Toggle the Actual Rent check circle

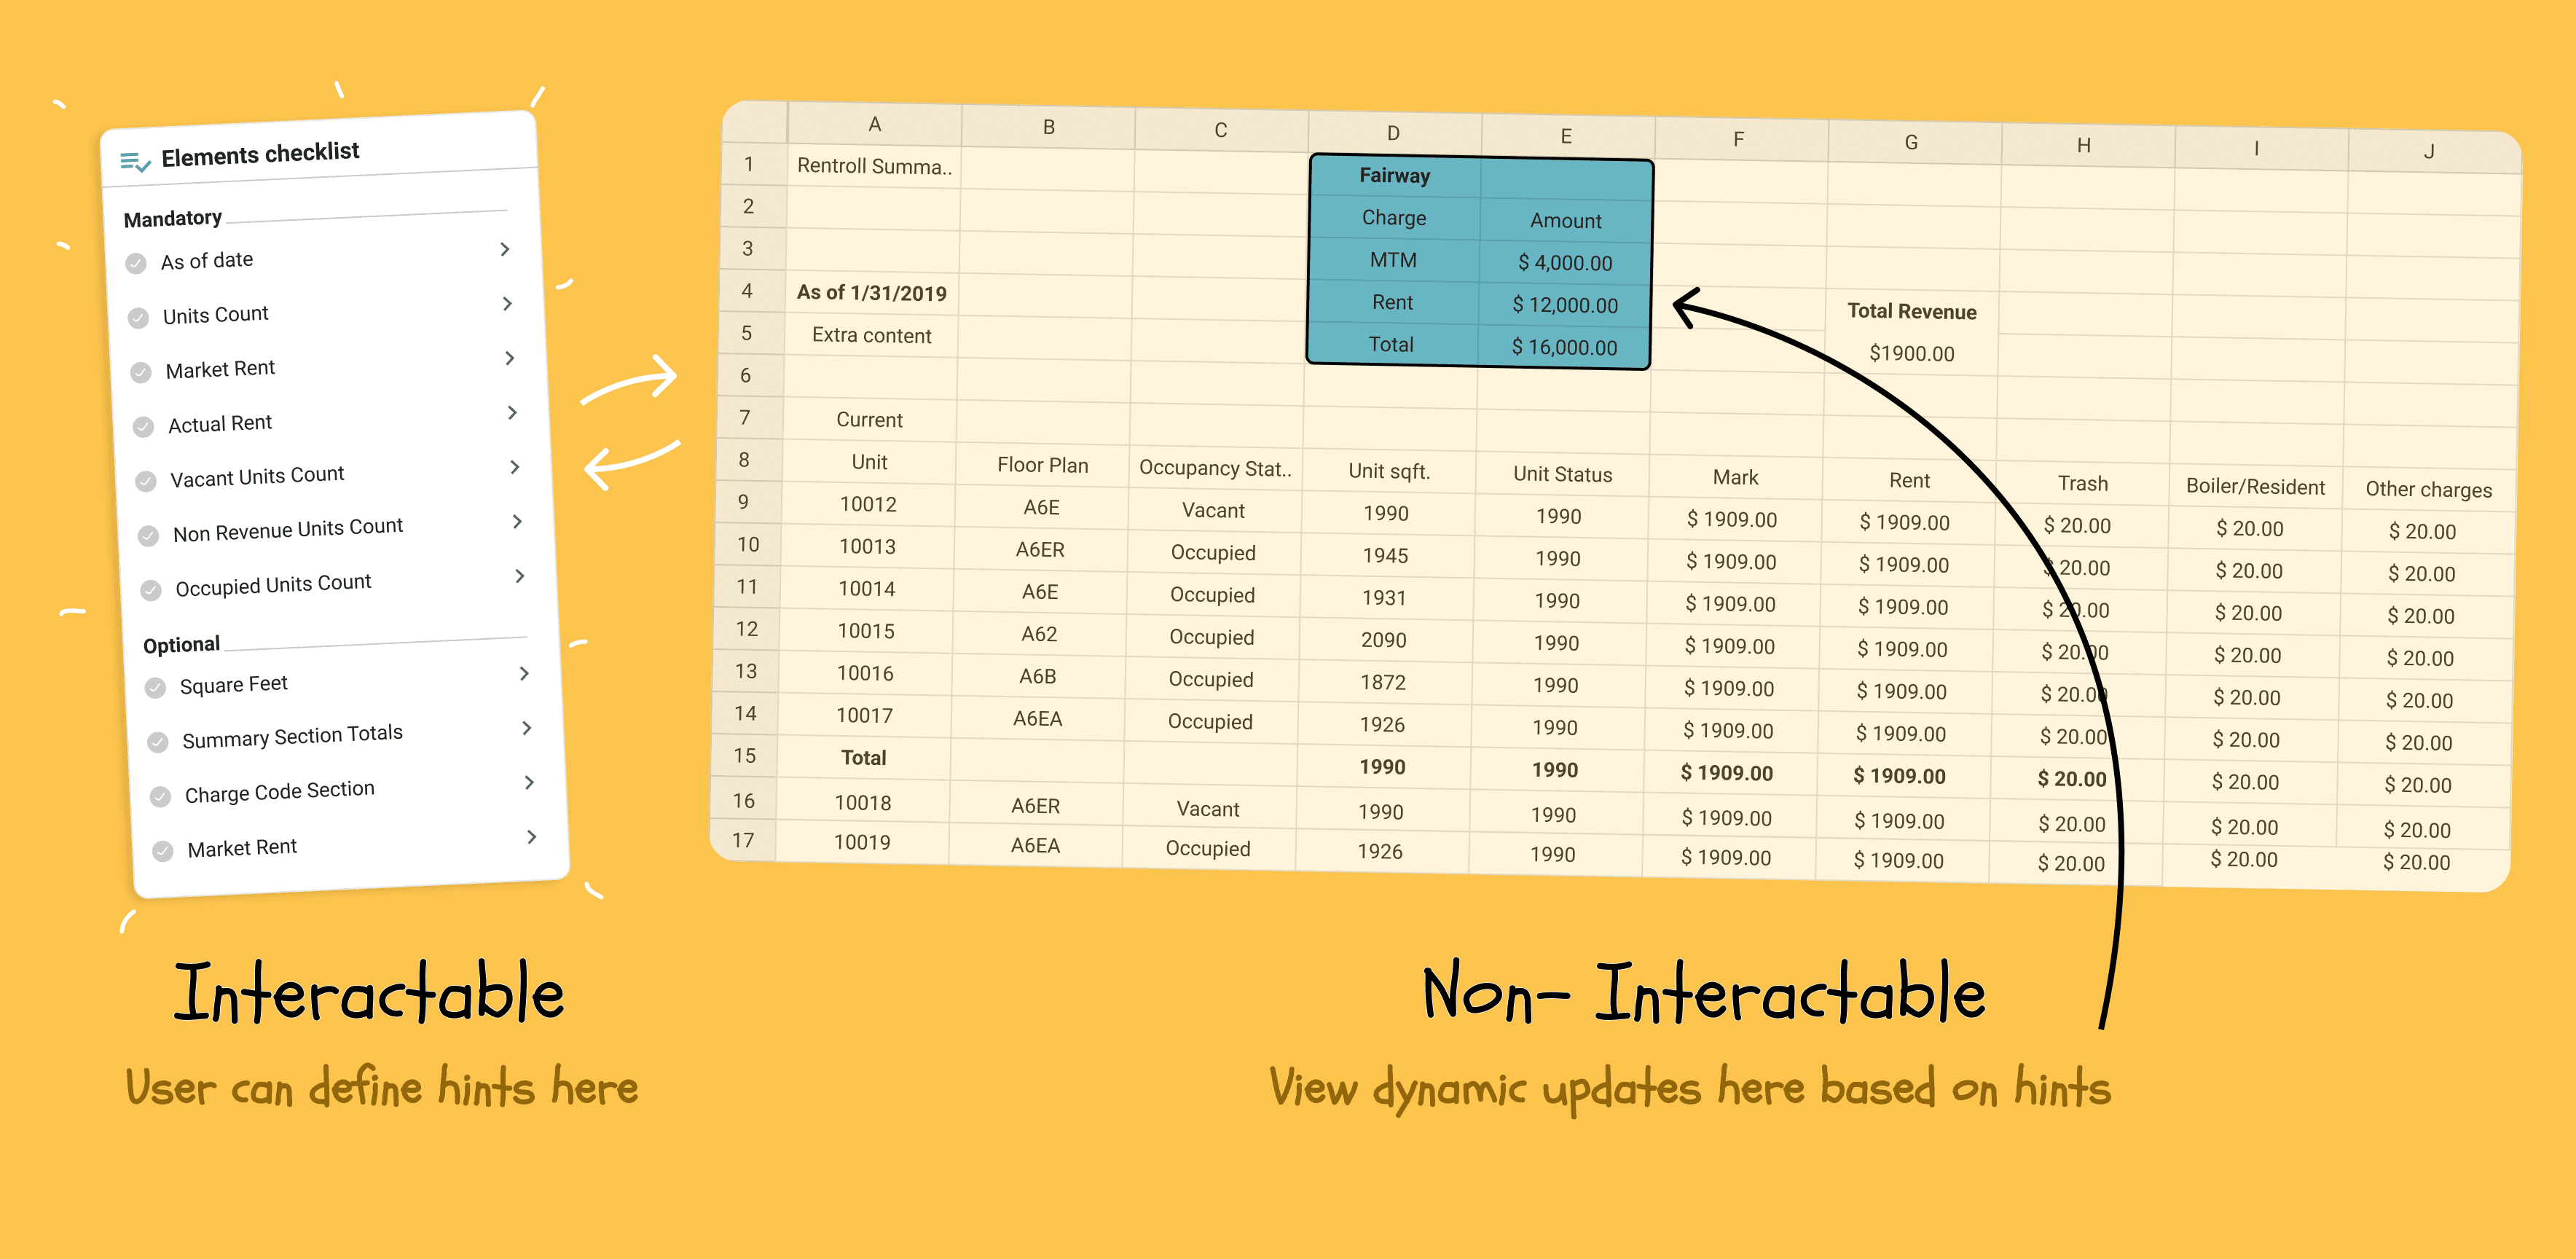point(143,427)
